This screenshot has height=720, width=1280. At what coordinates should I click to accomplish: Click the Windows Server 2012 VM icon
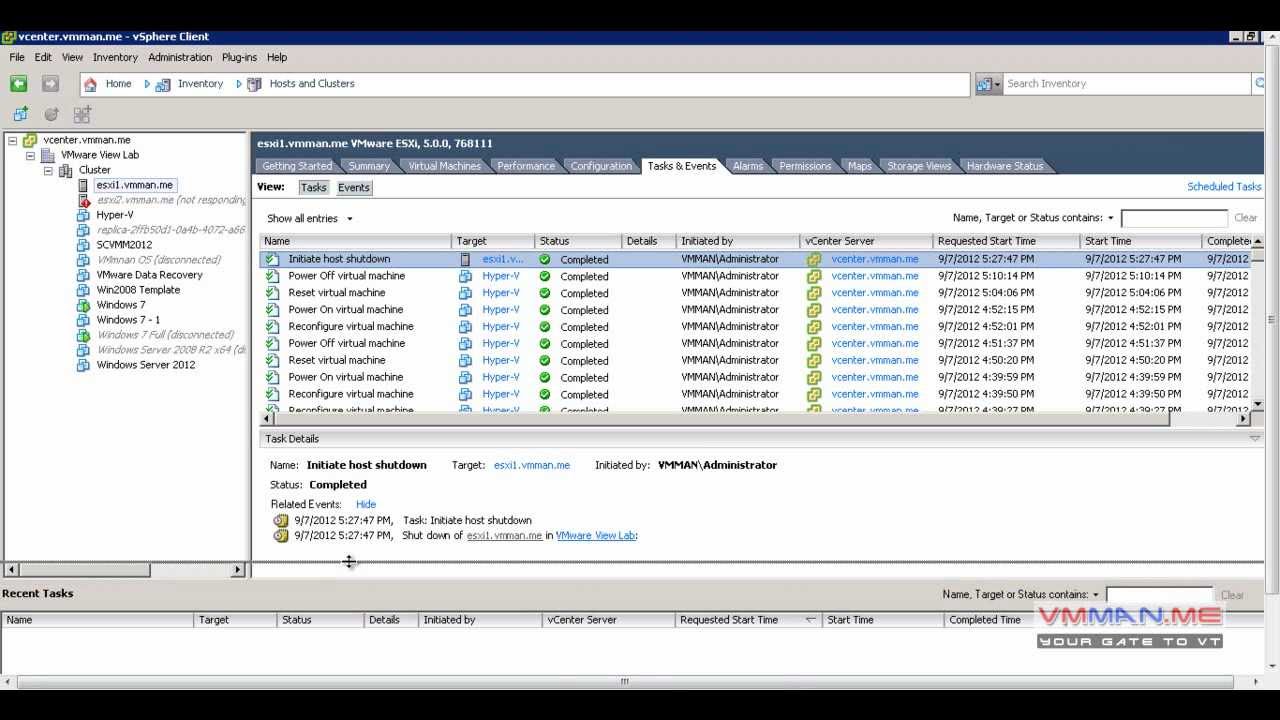84,366
